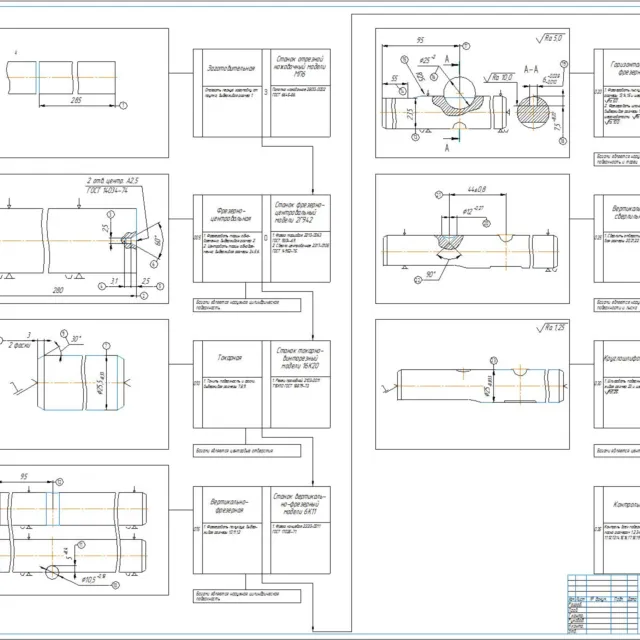Click the 90° angle dimension
The width and height of the screenshot is (640, 640).
[431, 274]
